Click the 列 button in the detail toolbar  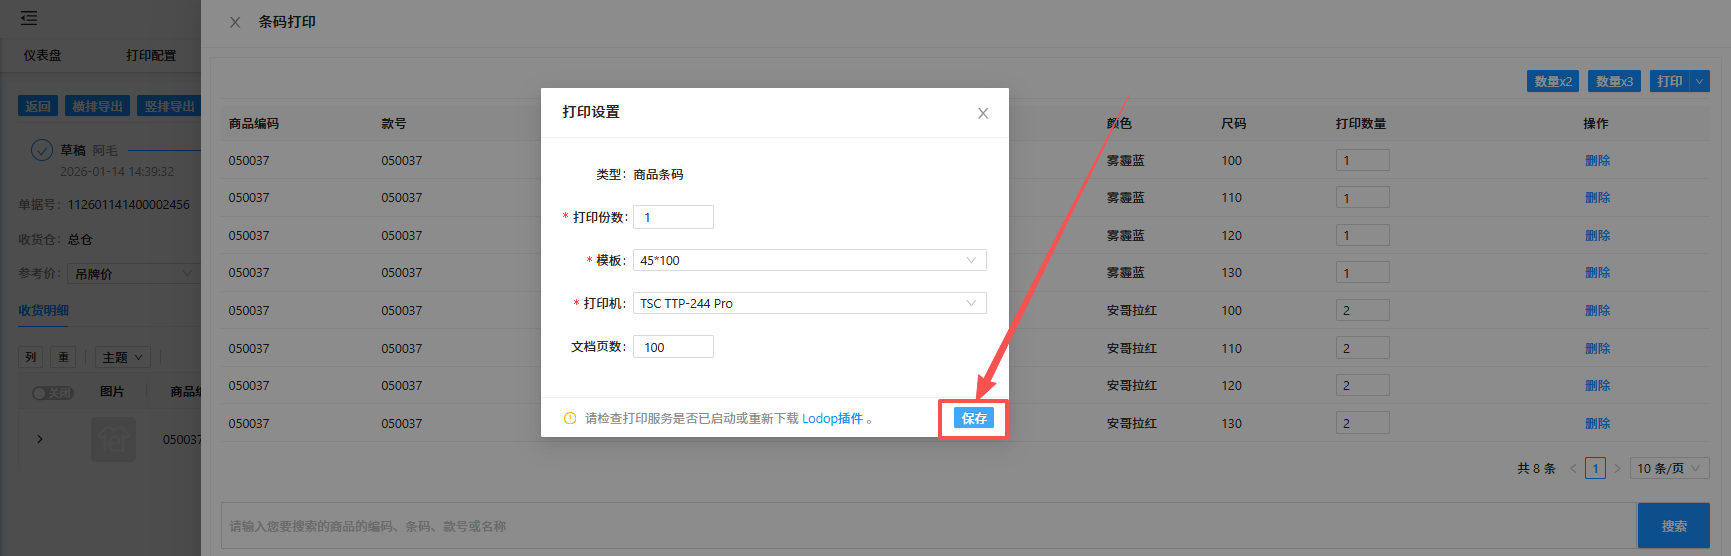point(31,357)
